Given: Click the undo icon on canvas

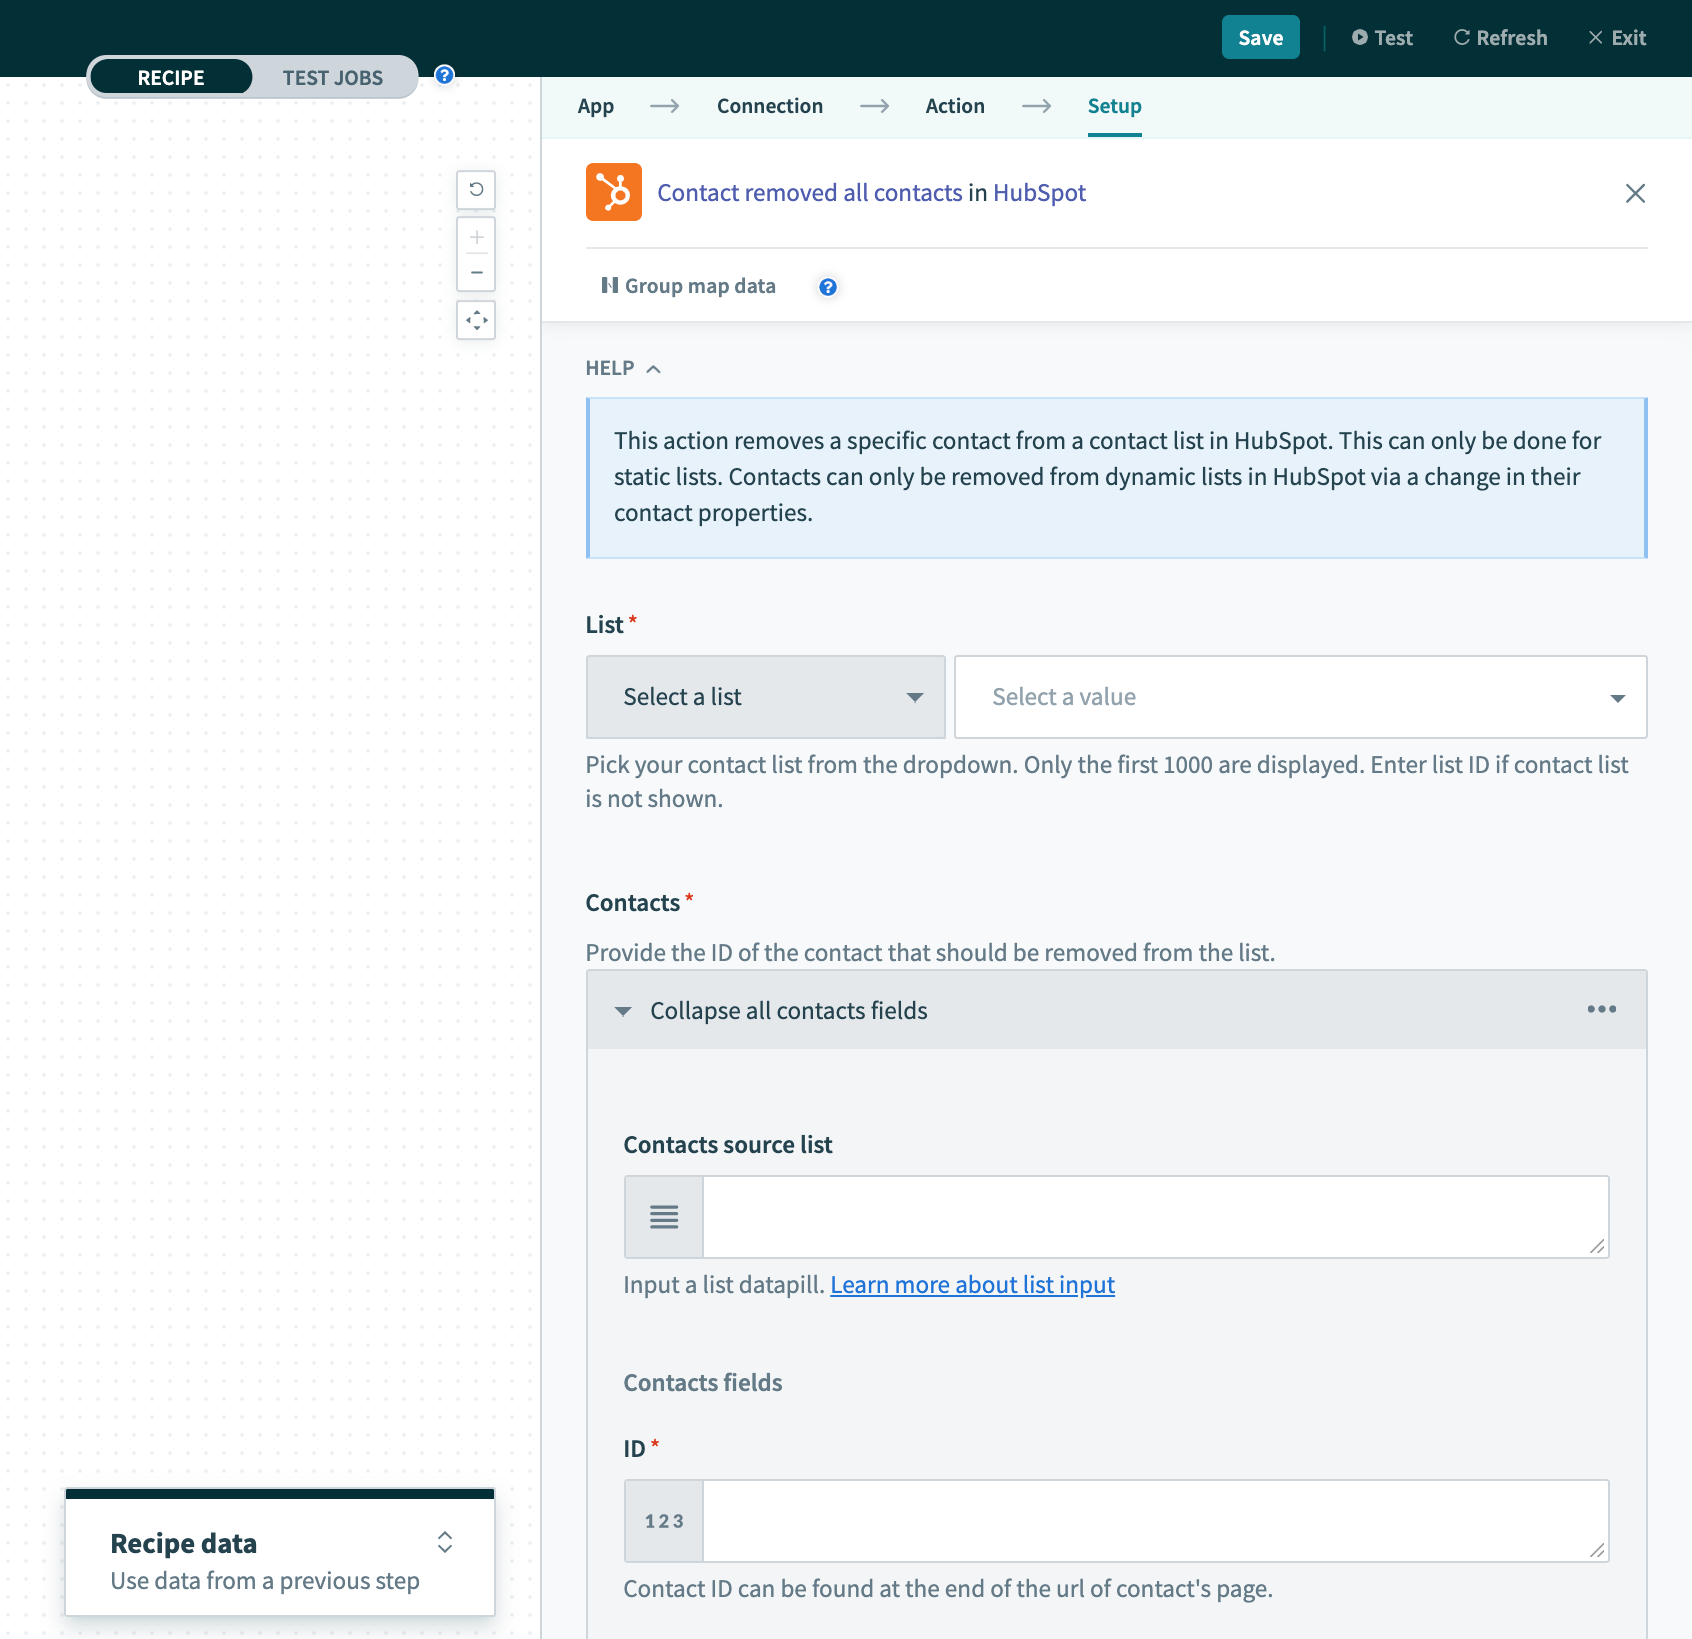Looking at the screenshot, I should coord(476,190).
